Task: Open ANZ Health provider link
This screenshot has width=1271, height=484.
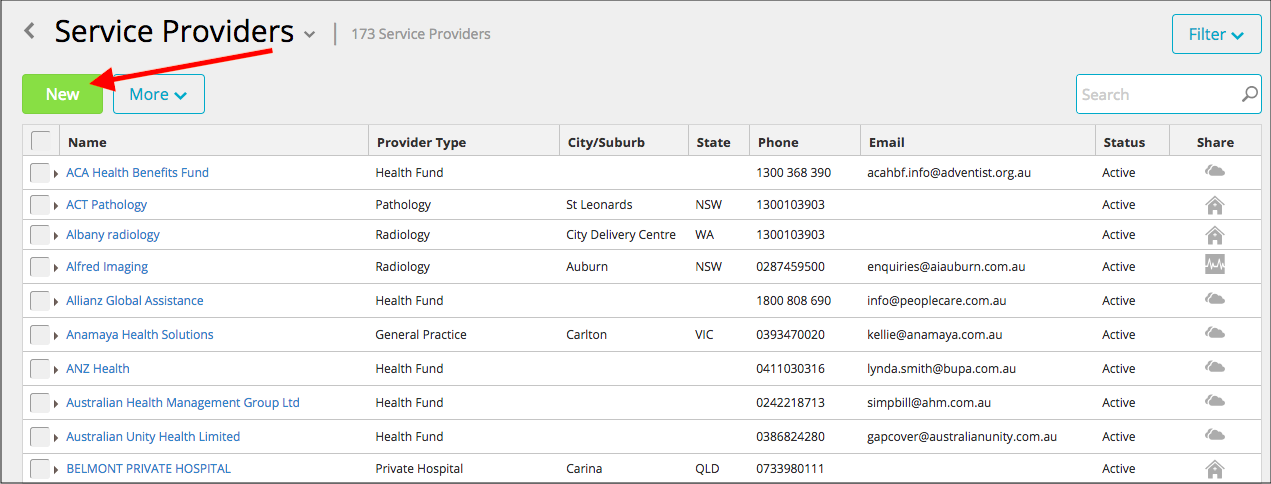Action: pos(98,369)
